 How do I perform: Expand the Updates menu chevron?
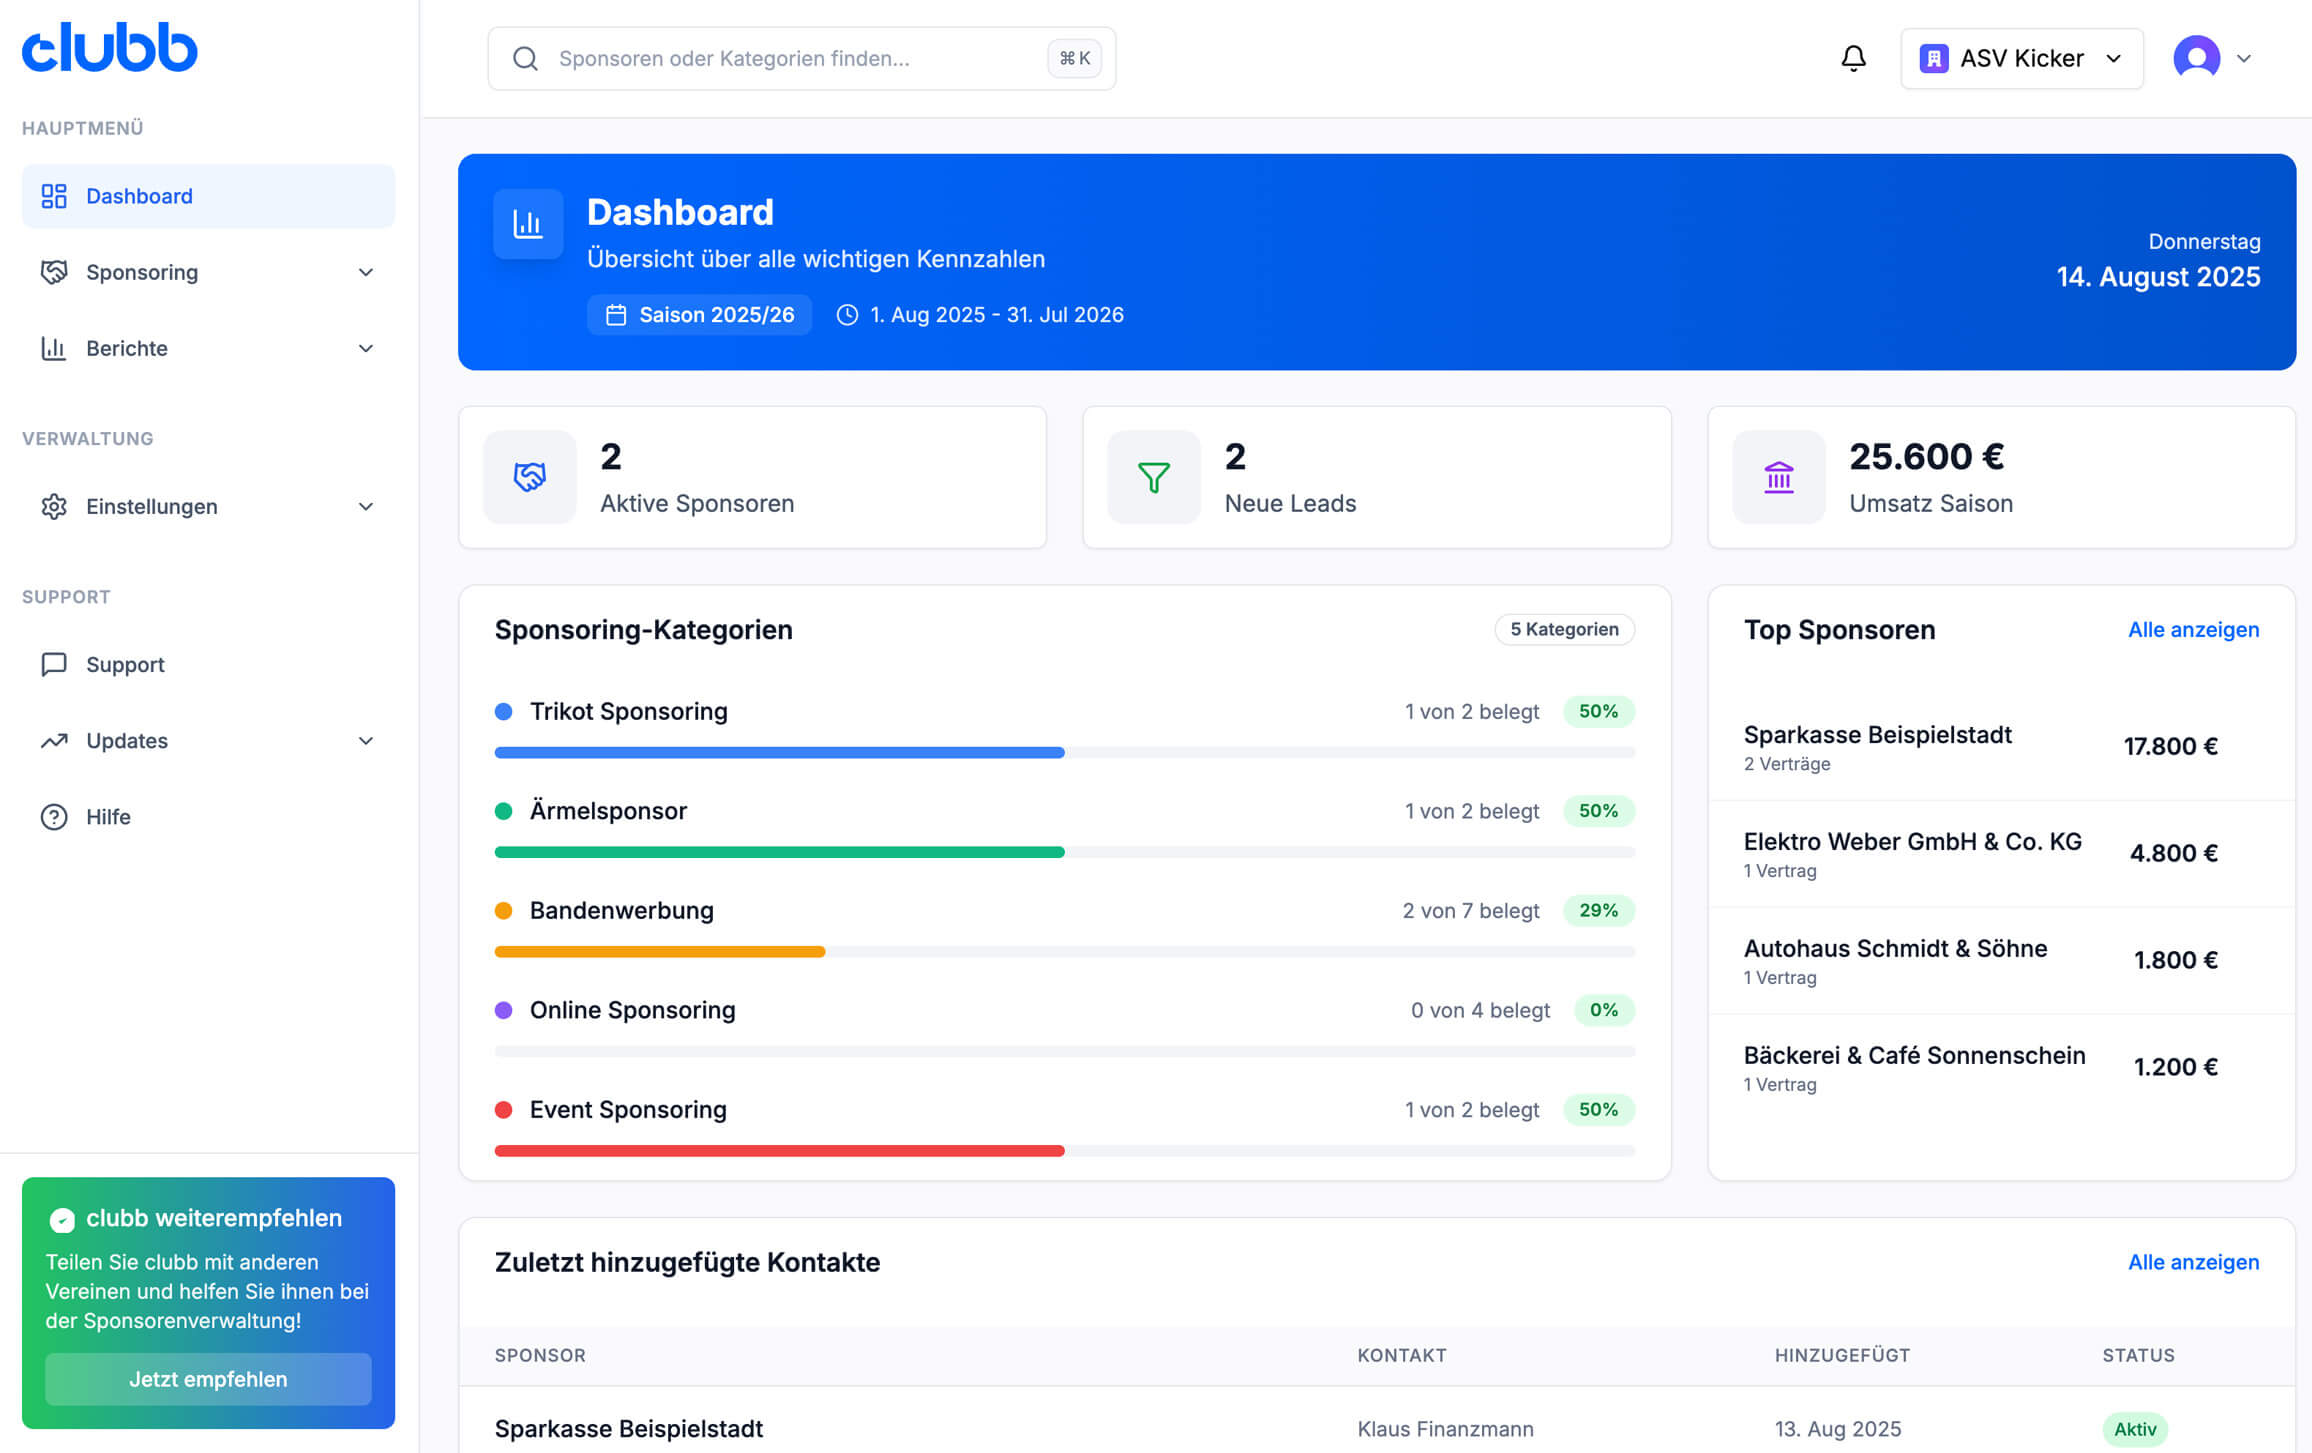point(366,741)
